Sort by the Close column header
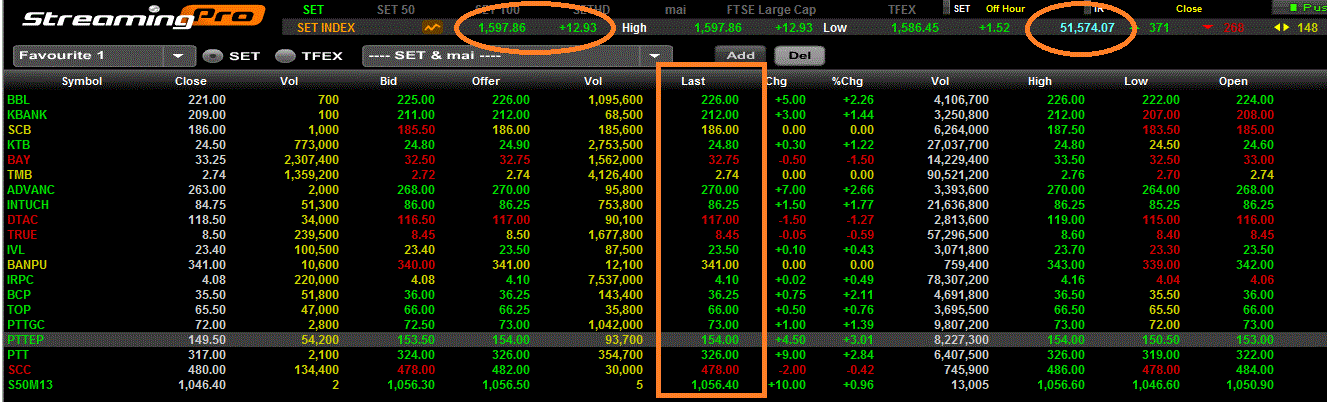The width and height of the screenshot is (1327, 402). (x=191, y=81)
